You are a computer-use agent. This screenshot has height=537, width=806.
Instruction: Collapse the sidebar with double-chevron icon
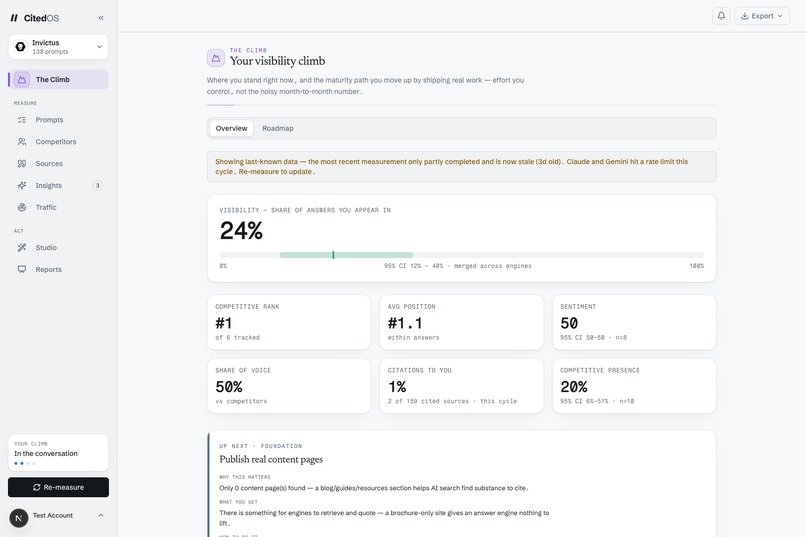[101, 18]
